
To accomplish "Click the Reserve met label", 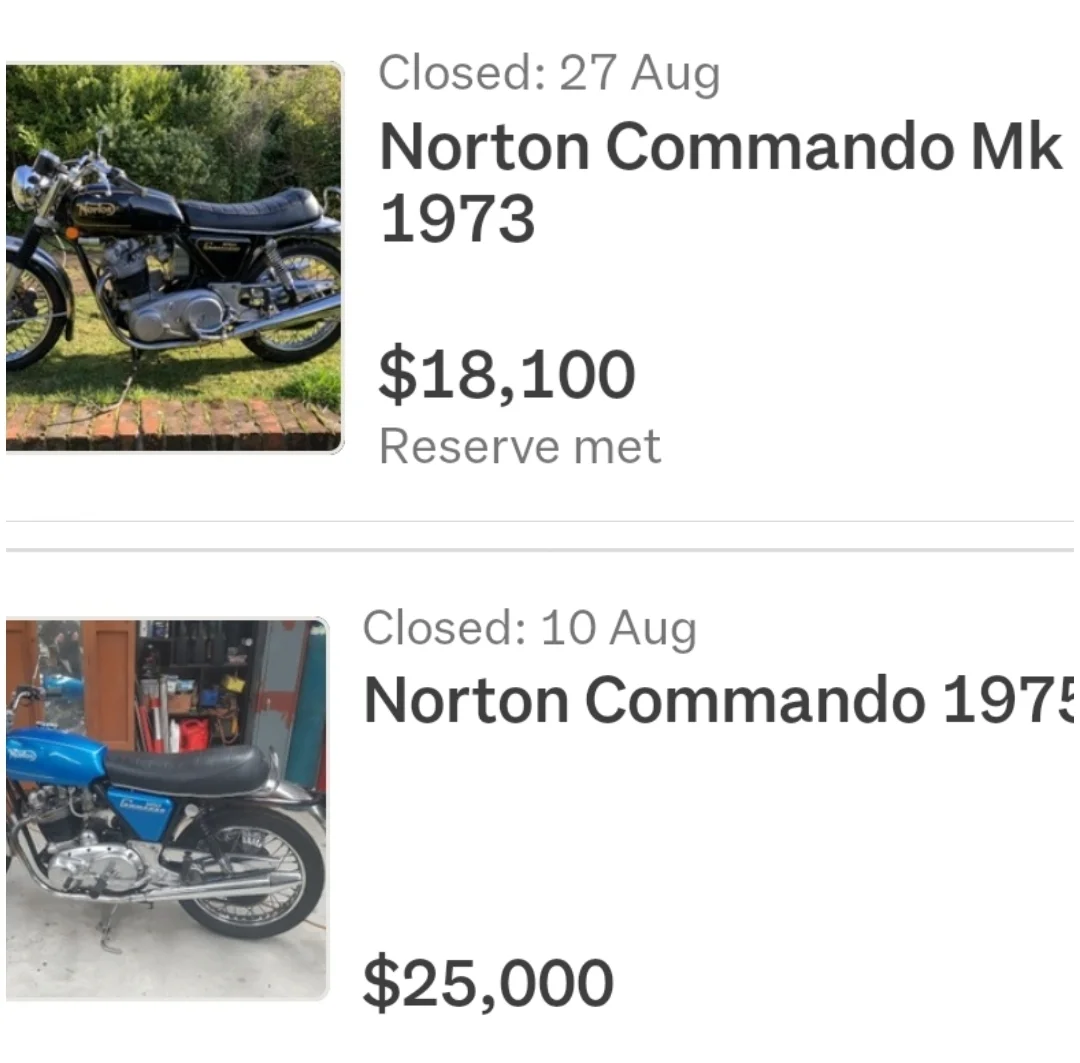I will click(520, 446).
